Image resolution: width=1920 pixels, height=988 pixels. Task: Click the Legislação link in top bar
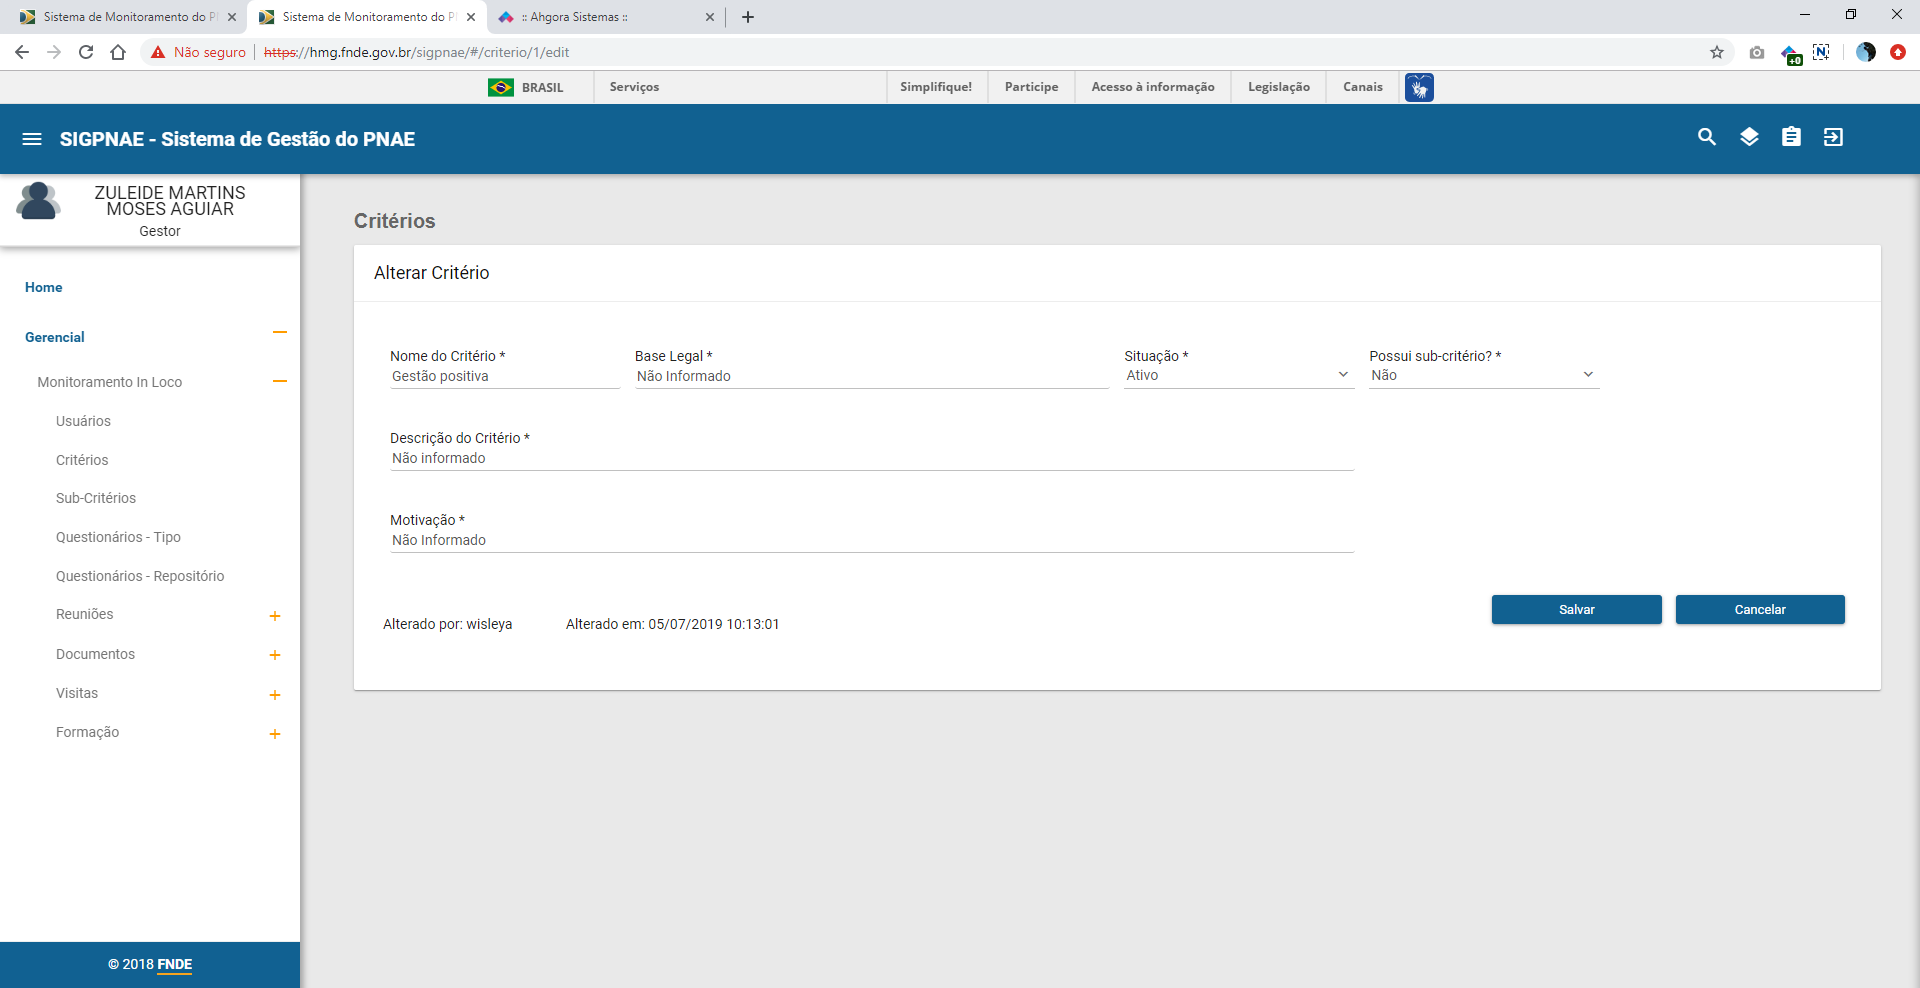coord(1278,87)
